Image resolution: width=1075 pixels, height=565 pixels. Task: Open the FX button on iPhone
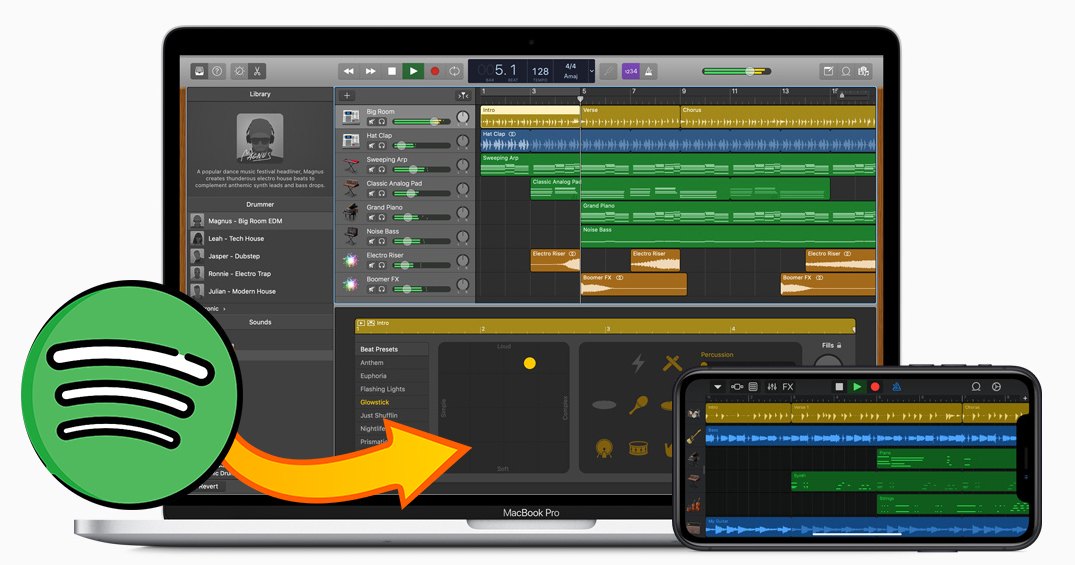[788, 387]
